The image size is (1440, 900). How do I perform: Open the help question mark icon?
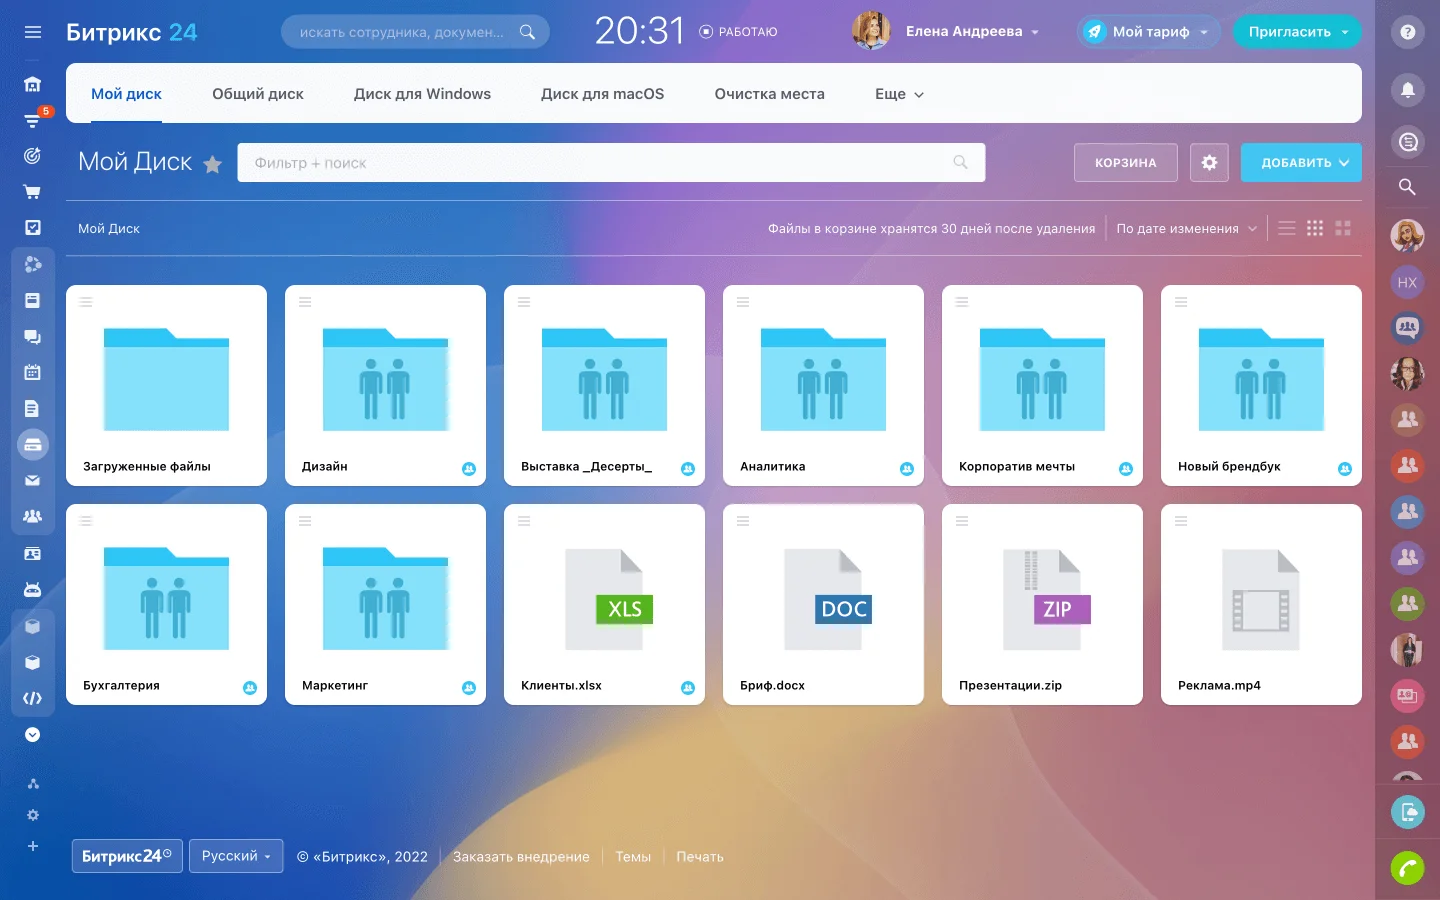pos(1407,32)
